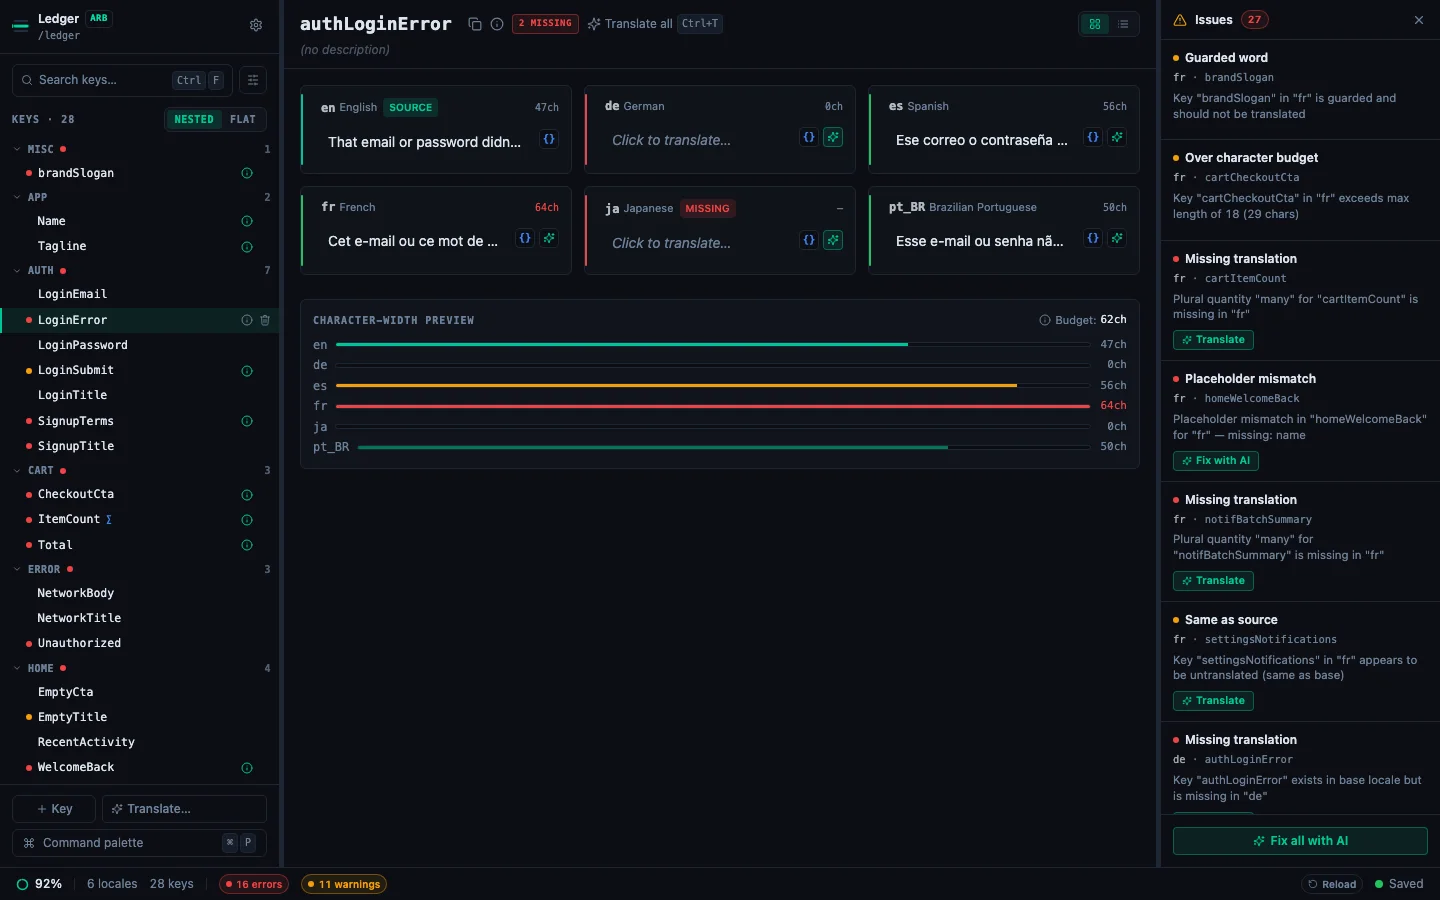AI translate the Japanese card
1440x900 pixels.
(833, 240)
